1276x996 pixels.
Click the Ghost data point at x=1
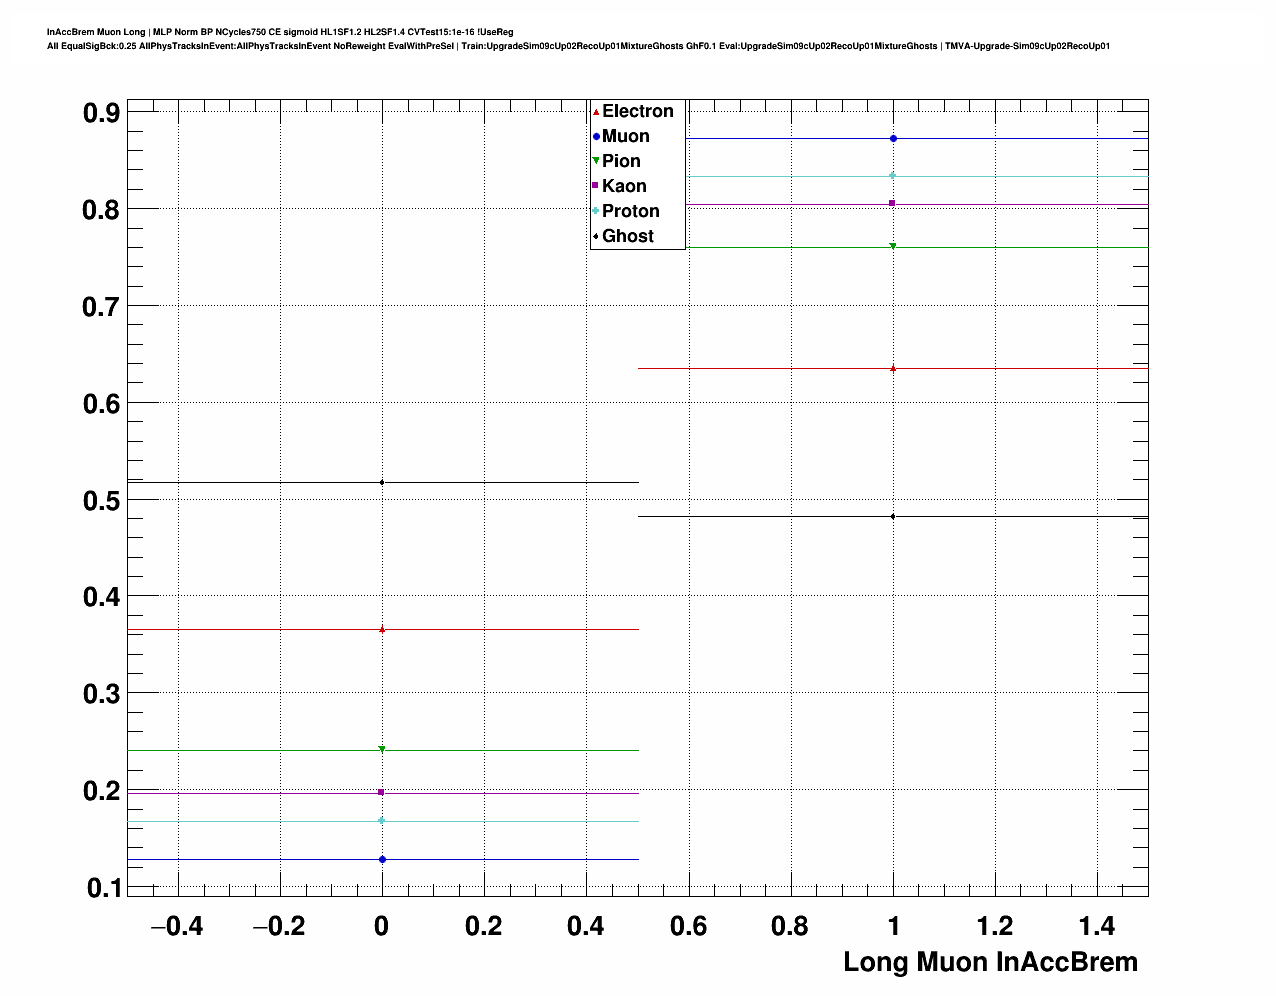tap(893, 517)
